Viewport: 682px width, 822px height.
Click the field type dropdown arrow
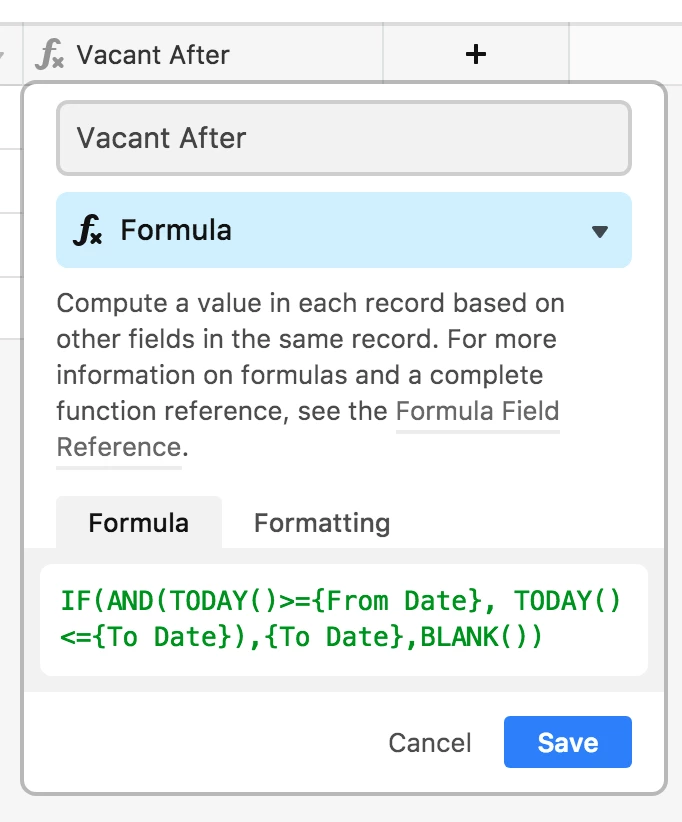click(x=599, y=231)
